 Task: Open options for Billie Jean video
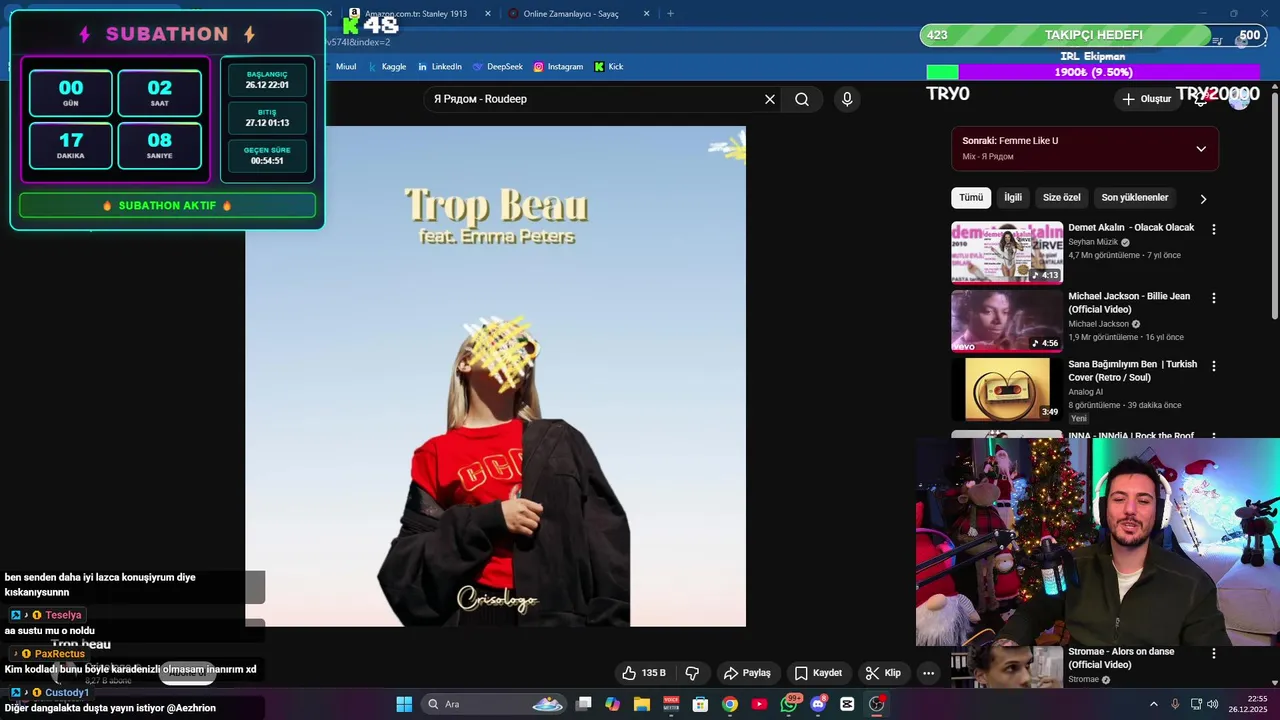(1214, 298)
